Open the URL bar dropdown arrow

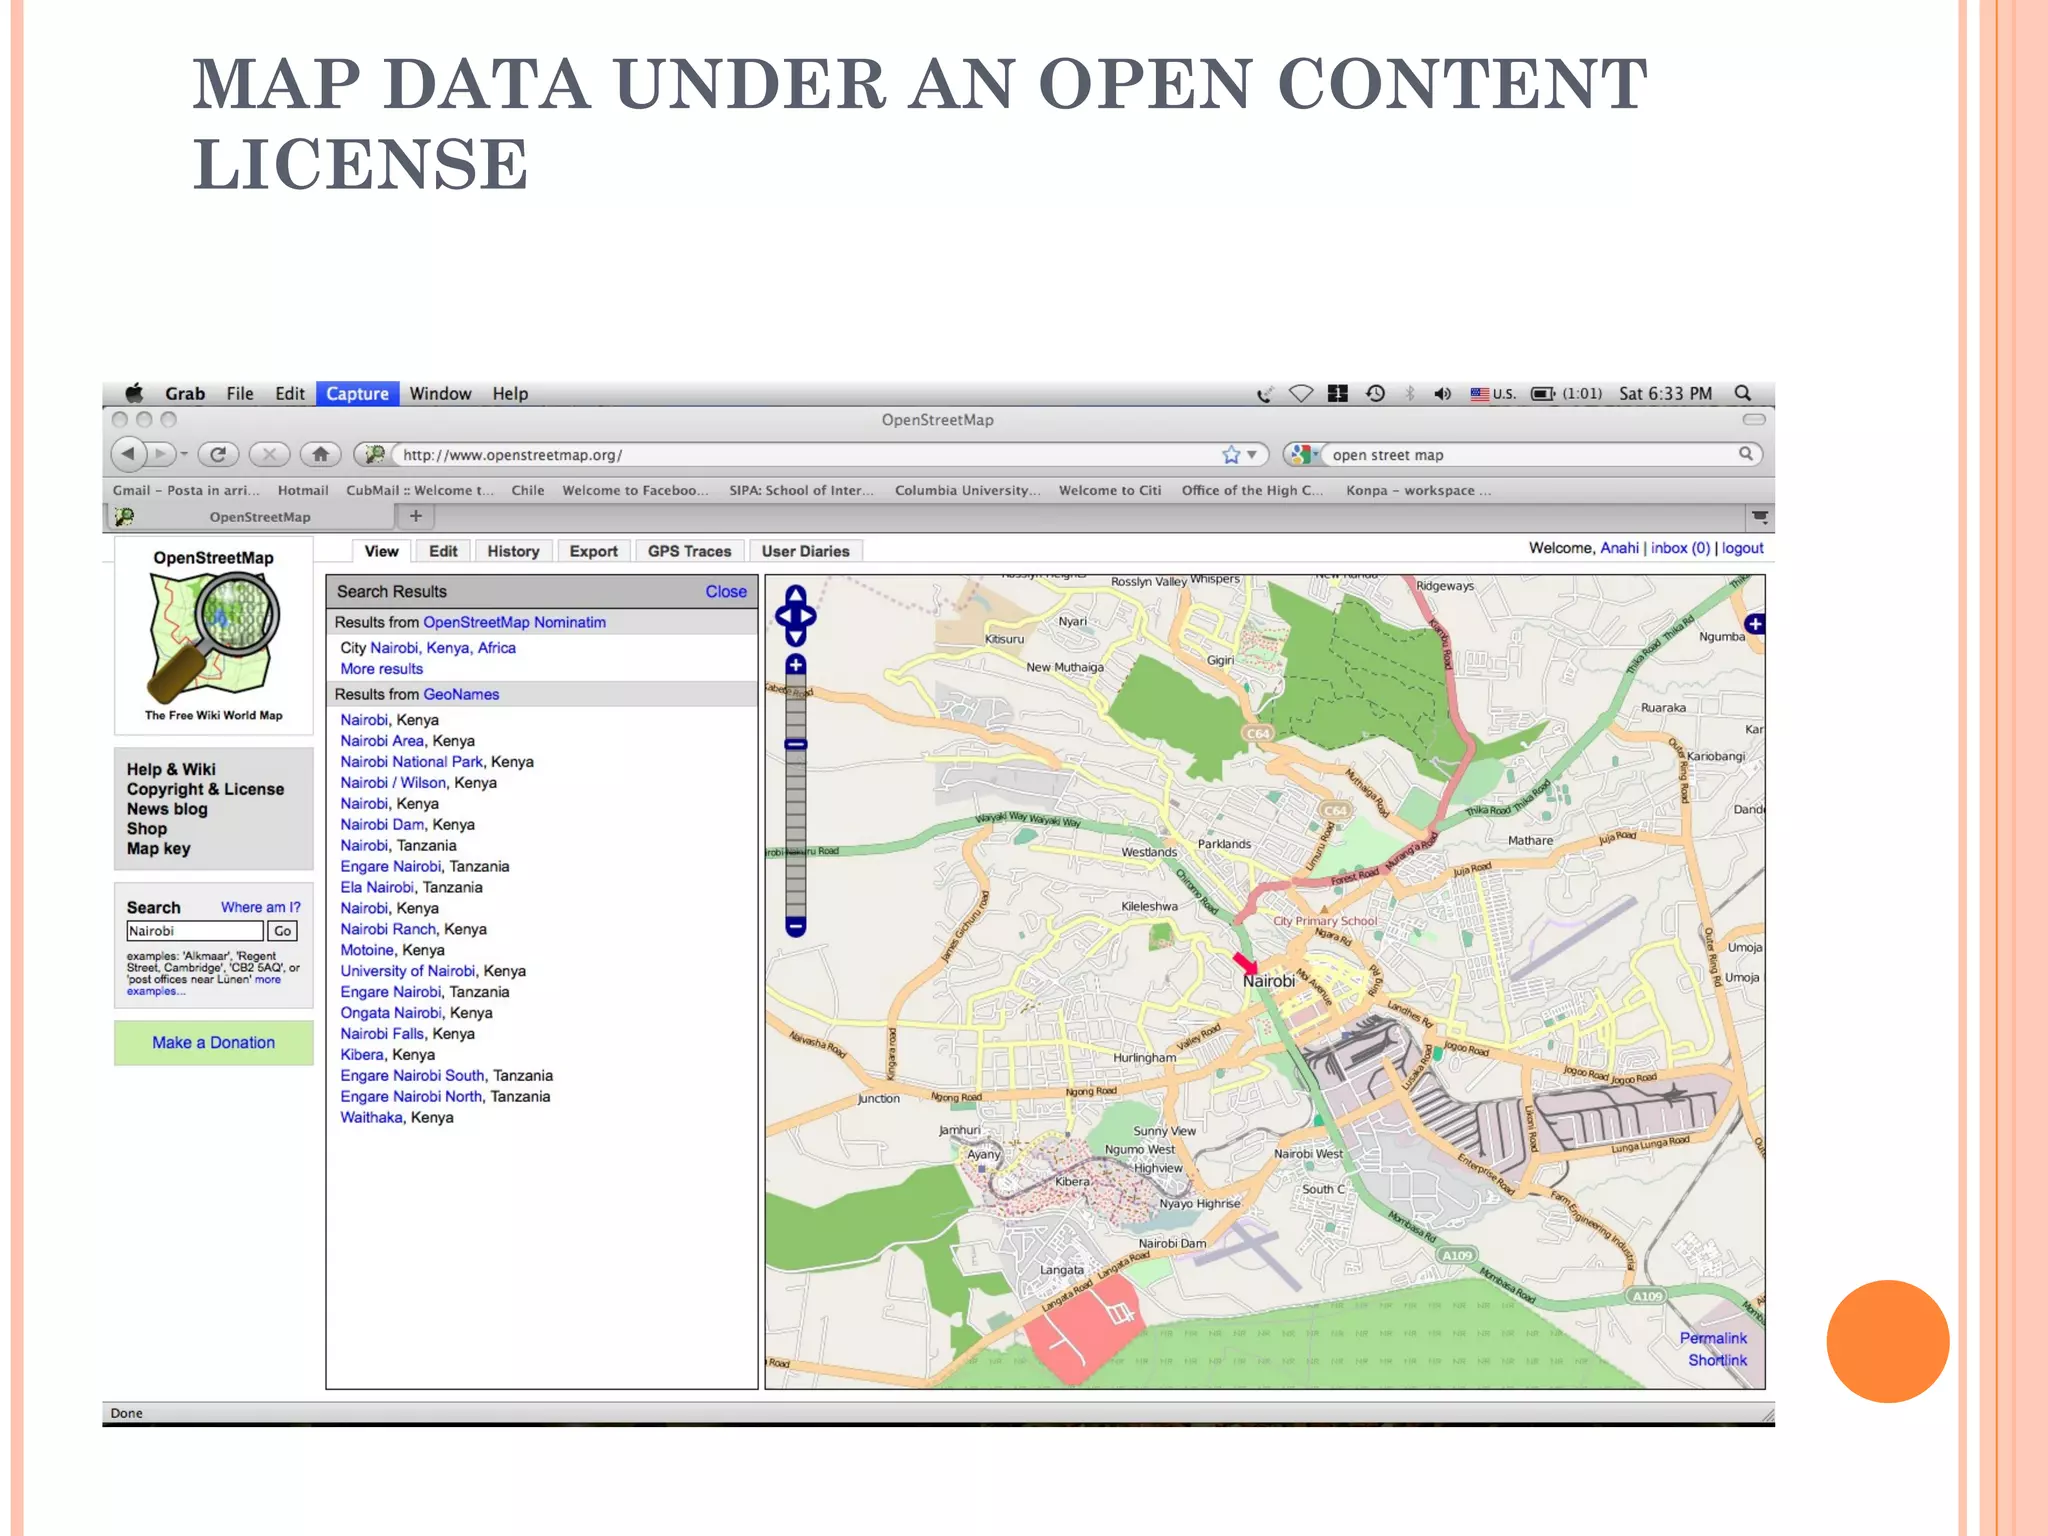1252,455
